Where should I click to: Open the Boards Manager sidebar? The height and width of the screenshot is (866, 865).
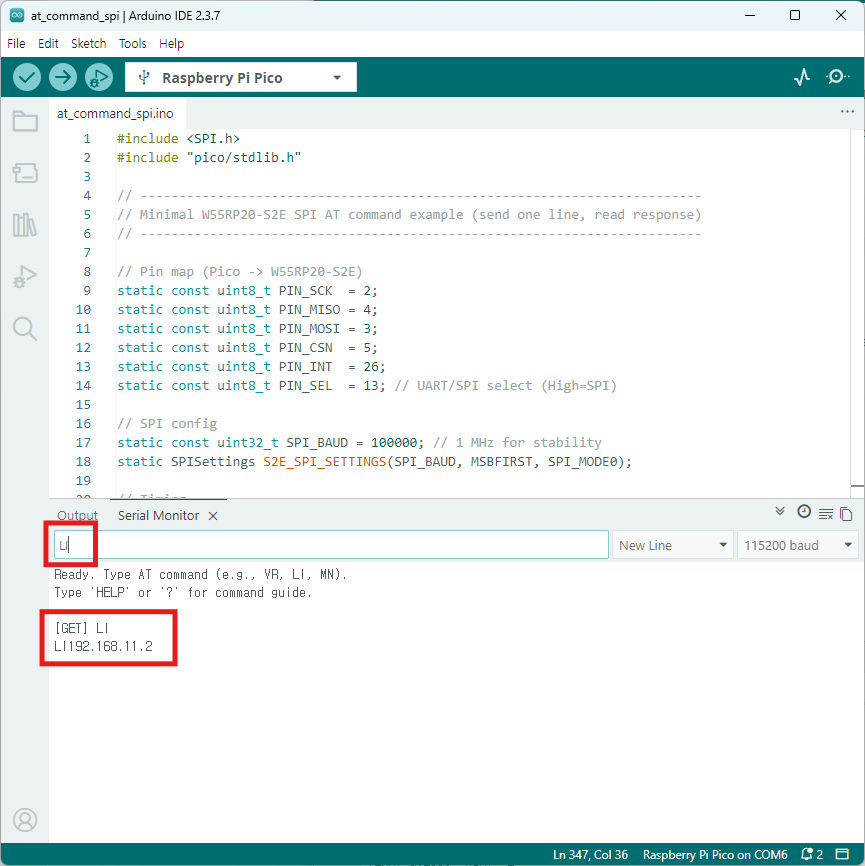25,173
